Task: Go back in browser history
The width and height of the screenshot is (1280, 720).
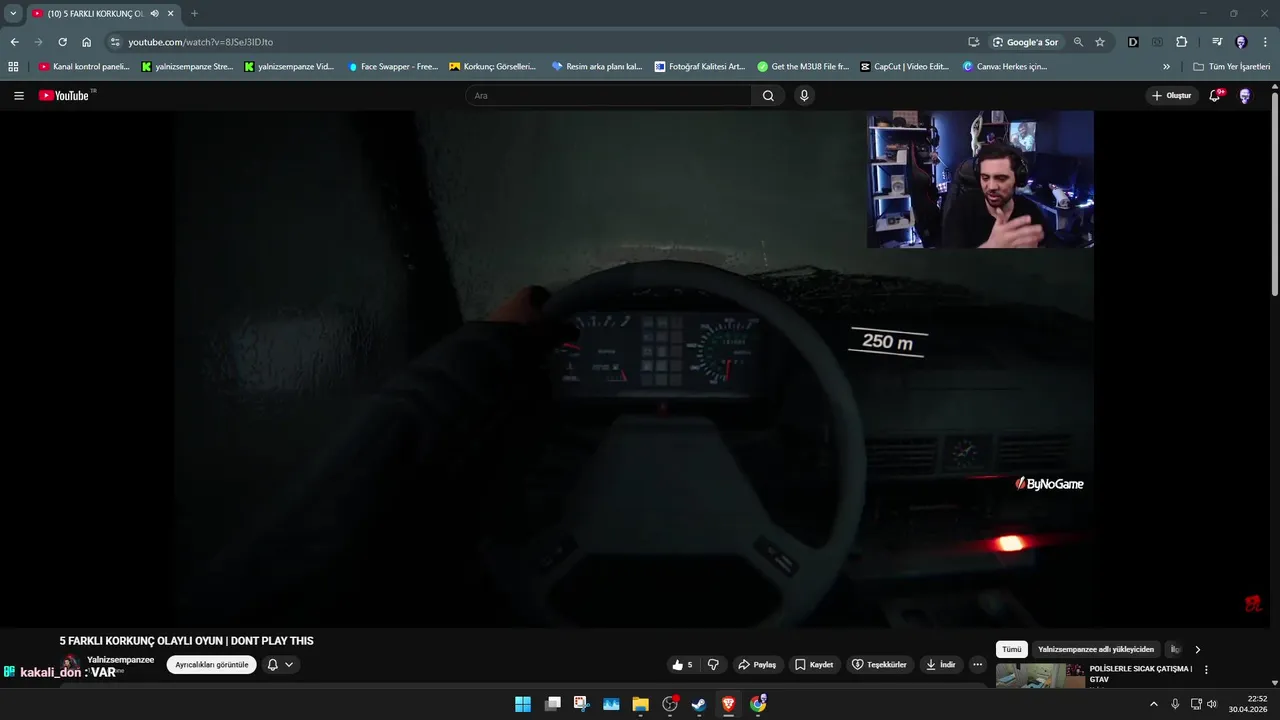Action: pos(14,42)
